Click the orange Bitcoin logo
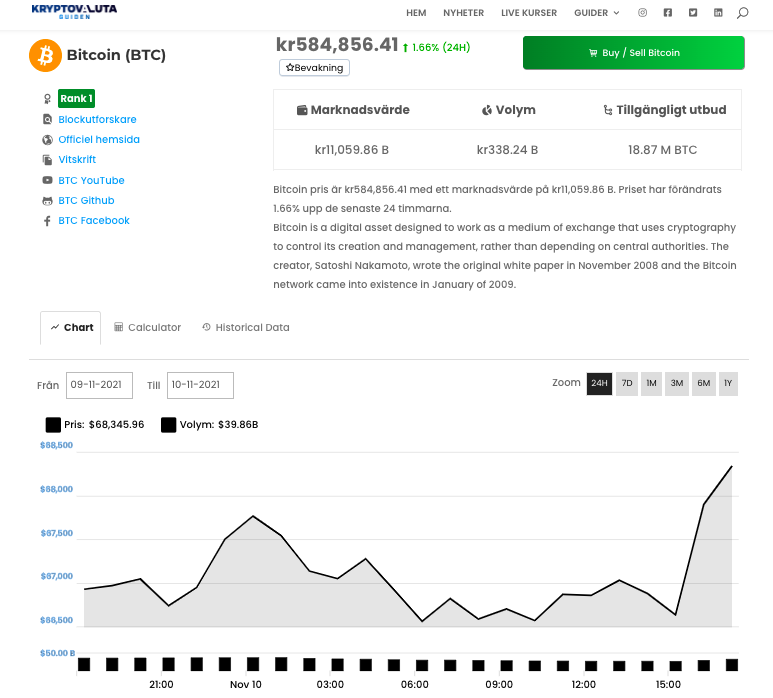 coord(45,55)
